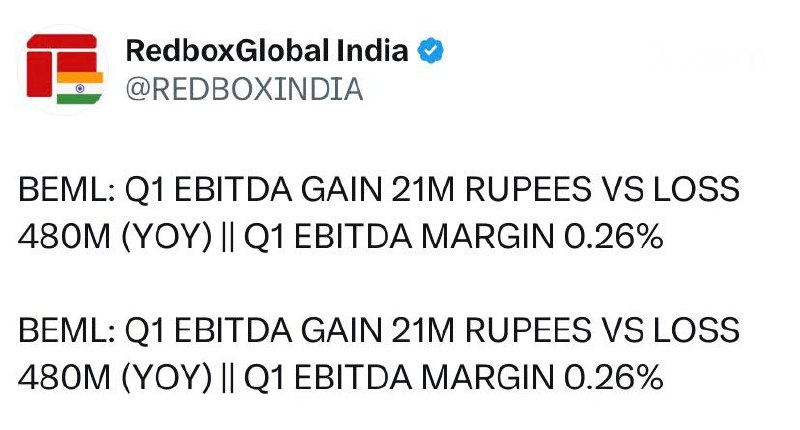Click the blue verified checkmark badge
The height and width of the screenshot is (430, 800).
pyautogui.click(x=431, y=50)
